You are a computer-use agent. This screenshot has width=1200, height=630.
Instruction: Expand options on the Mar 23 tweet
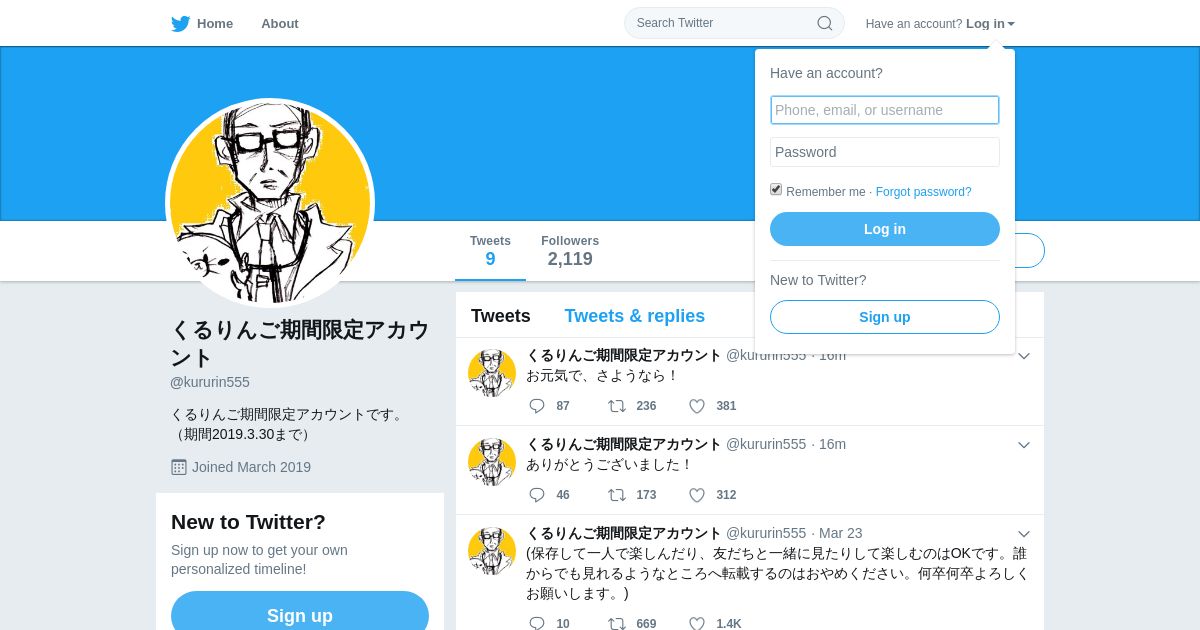tap(1024, 534)
